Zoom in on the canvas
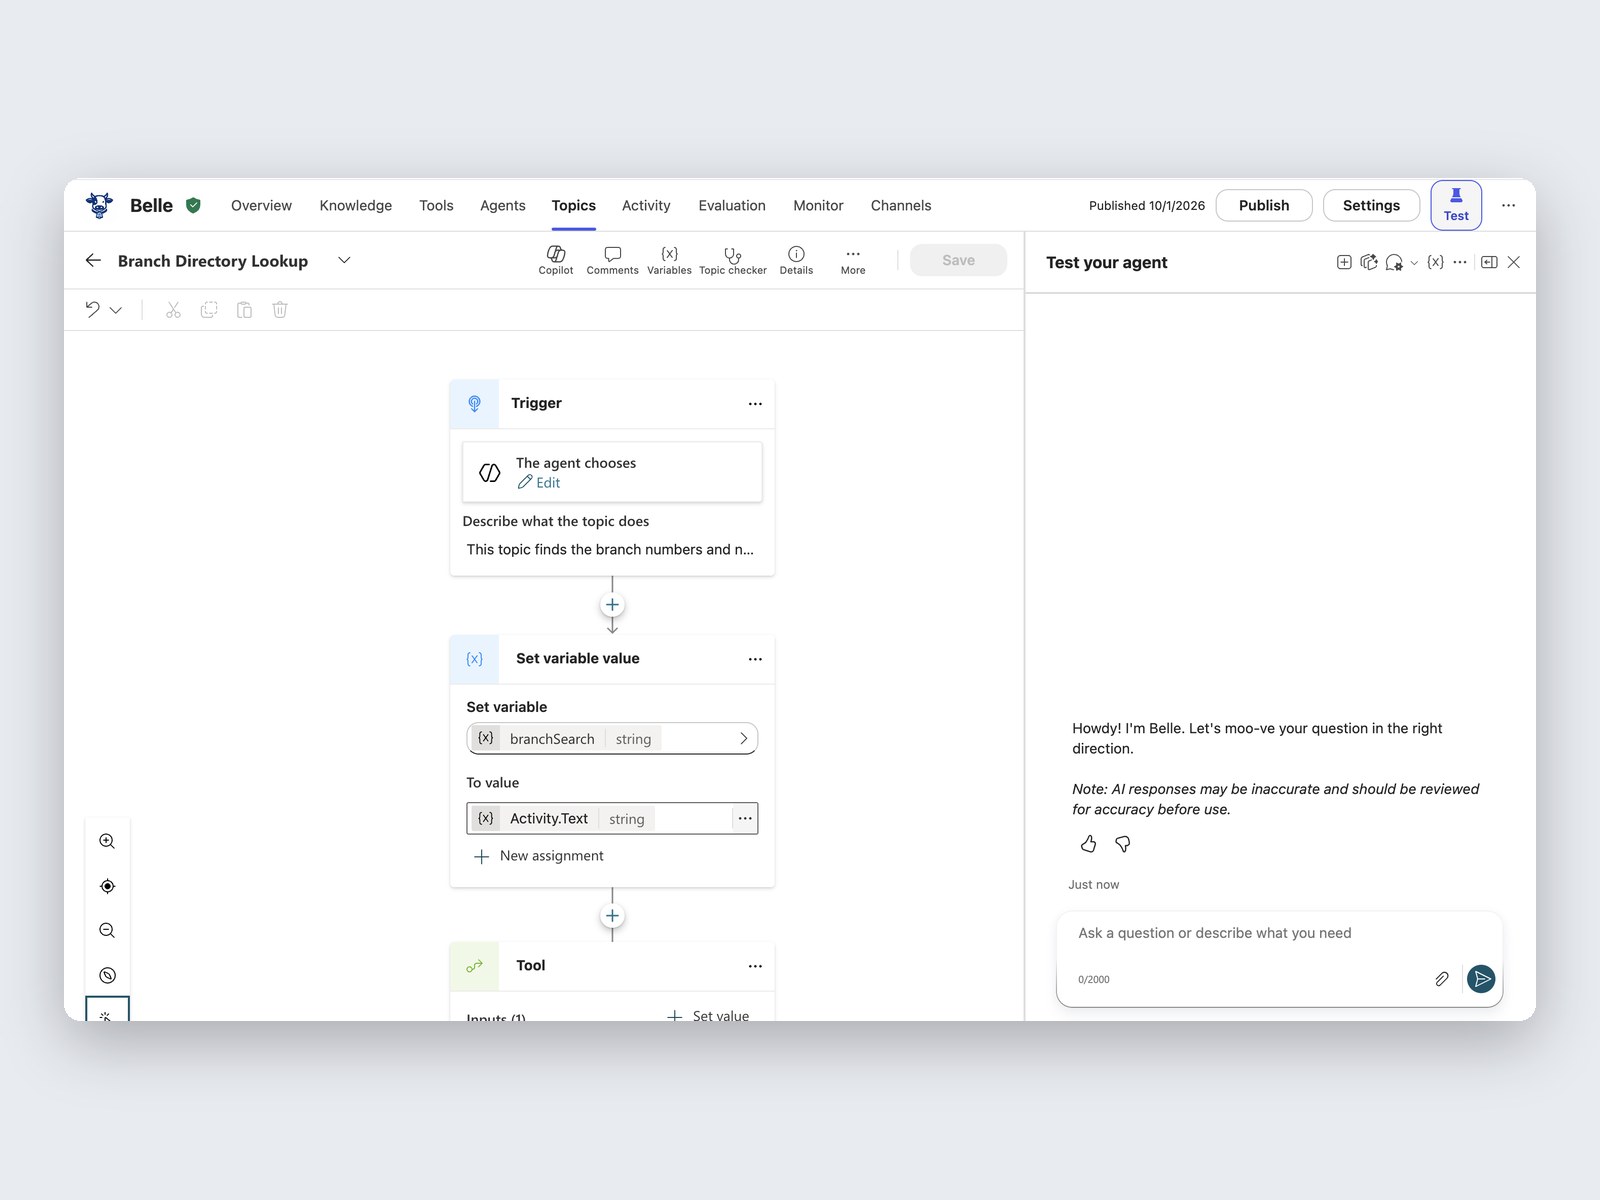The height and width of the screenshot is (1200, 1600). [x=107, y=842]
